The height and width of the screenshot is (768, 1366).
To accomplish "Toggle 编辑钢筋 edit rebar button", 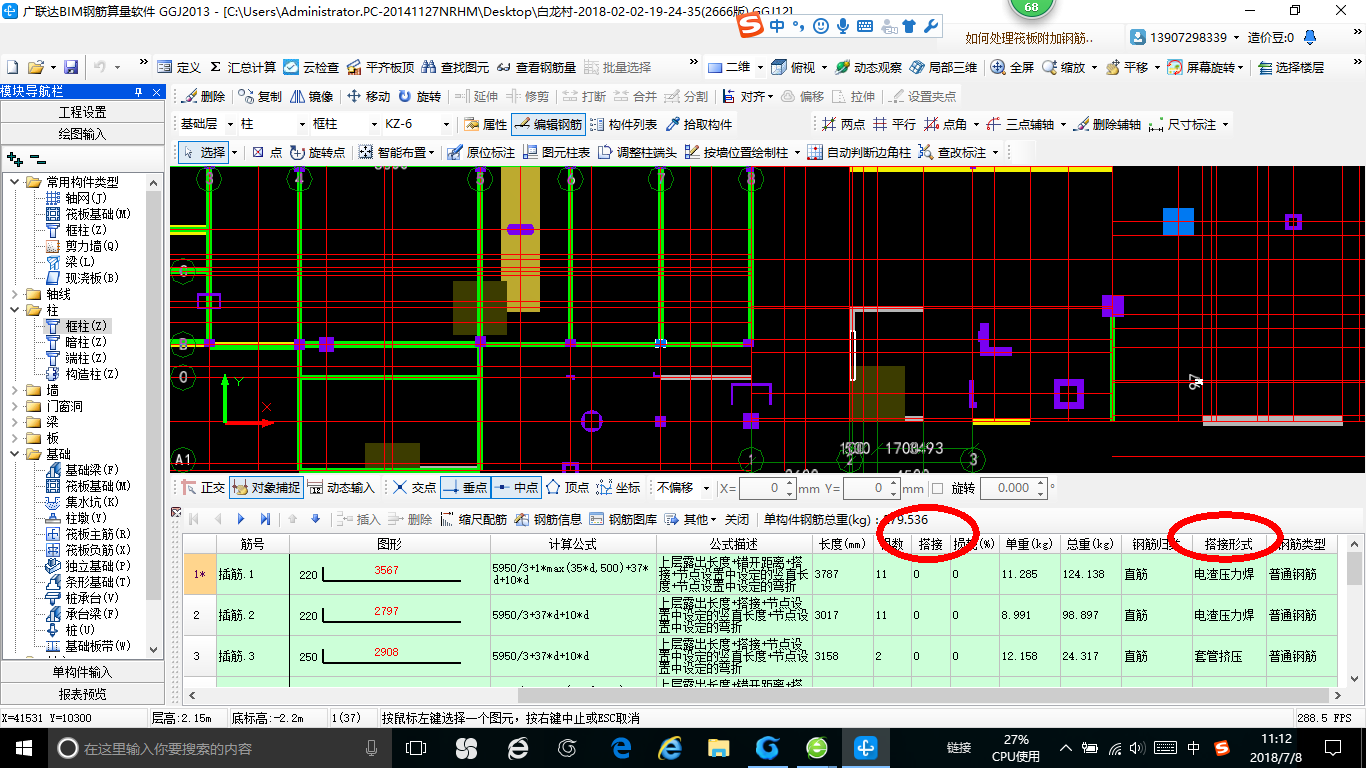I will (548, 124).
